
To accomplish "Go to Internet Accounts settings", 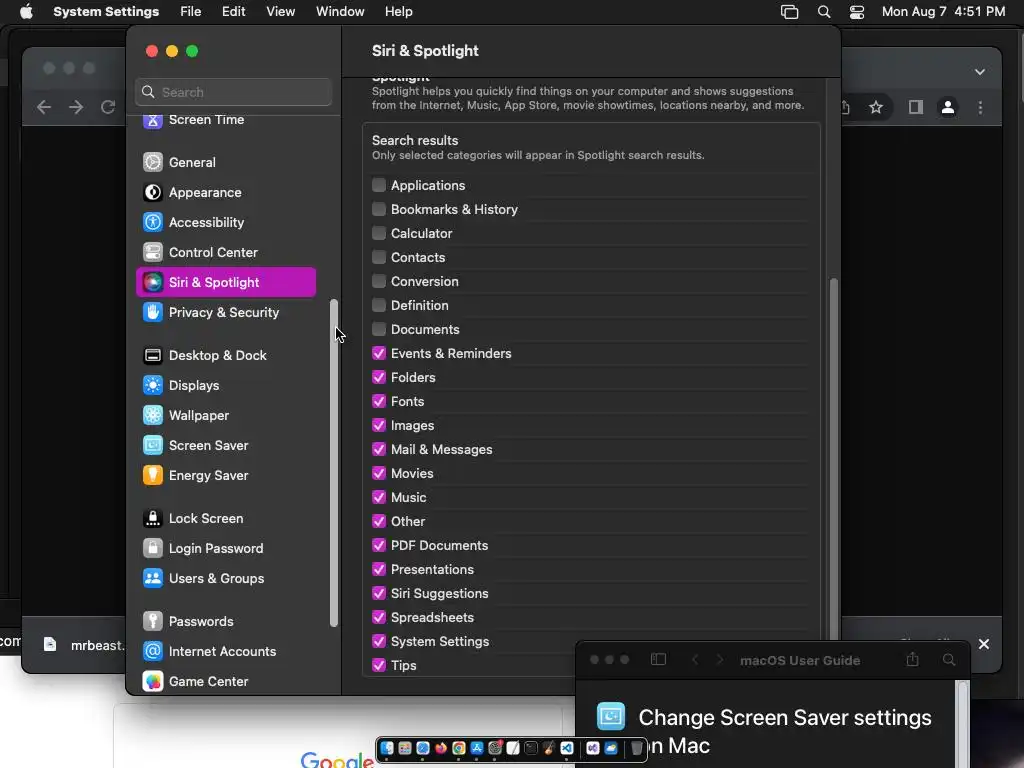I will tap(225, 652).
